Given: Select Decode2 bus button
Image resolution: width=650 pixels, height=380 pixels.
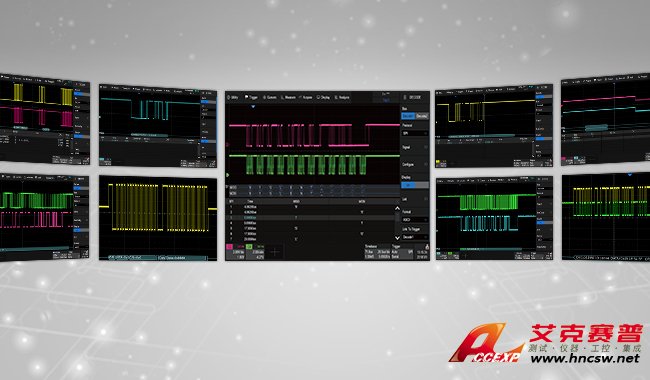Looking at the screenshot, I should (422, 116).
